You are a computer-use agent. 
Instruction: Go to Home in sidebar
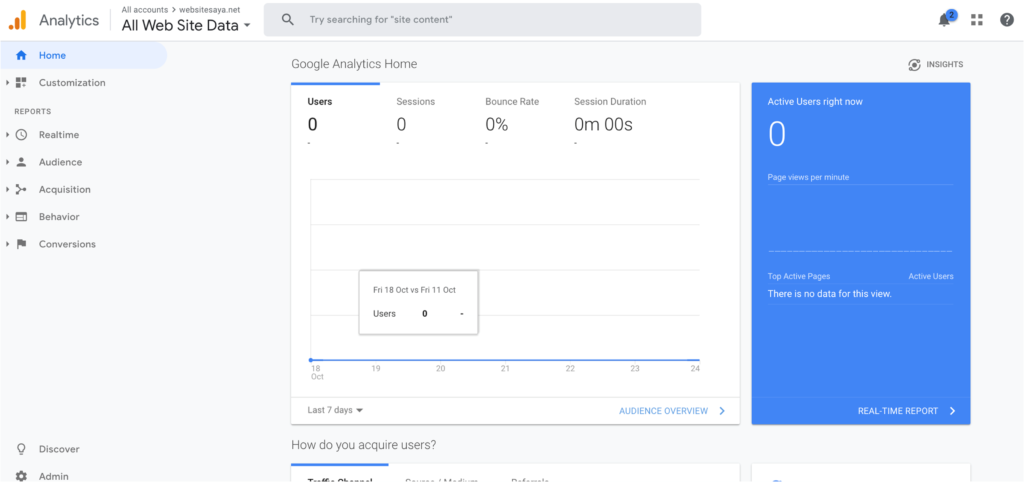click(52, 55)
